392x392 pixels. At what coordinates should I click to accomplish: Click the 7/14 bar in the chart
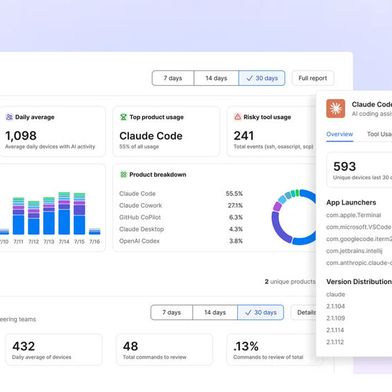(x=64, y=213)
